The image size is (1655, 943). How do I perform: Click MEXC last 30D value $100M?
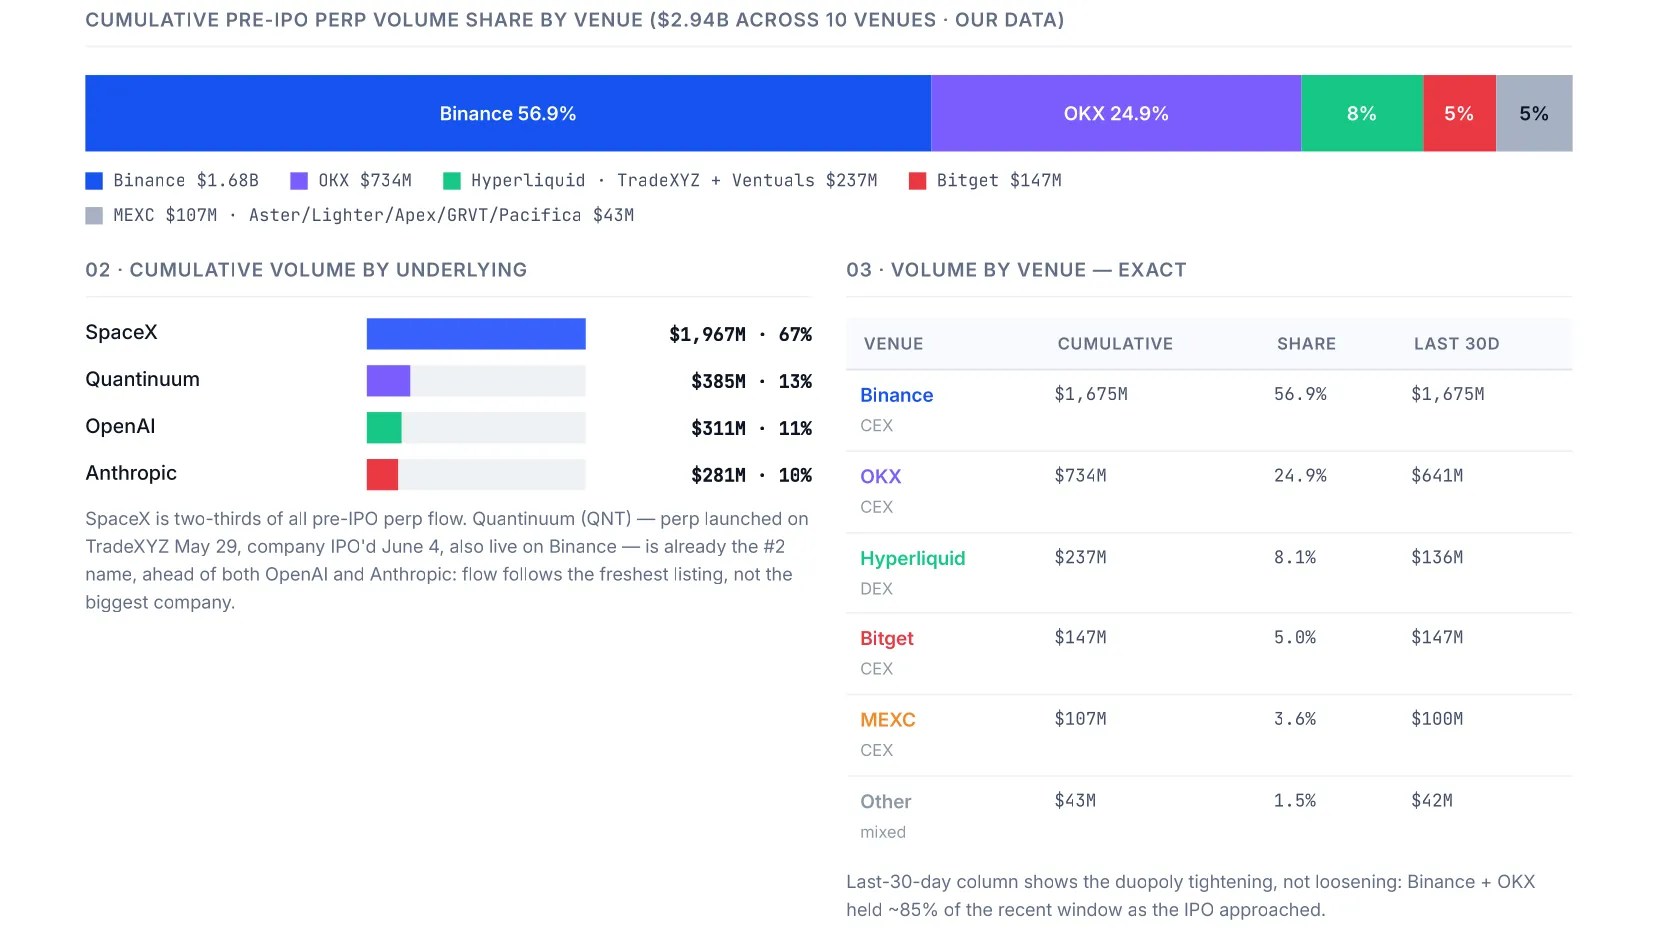click(1437, 719)
